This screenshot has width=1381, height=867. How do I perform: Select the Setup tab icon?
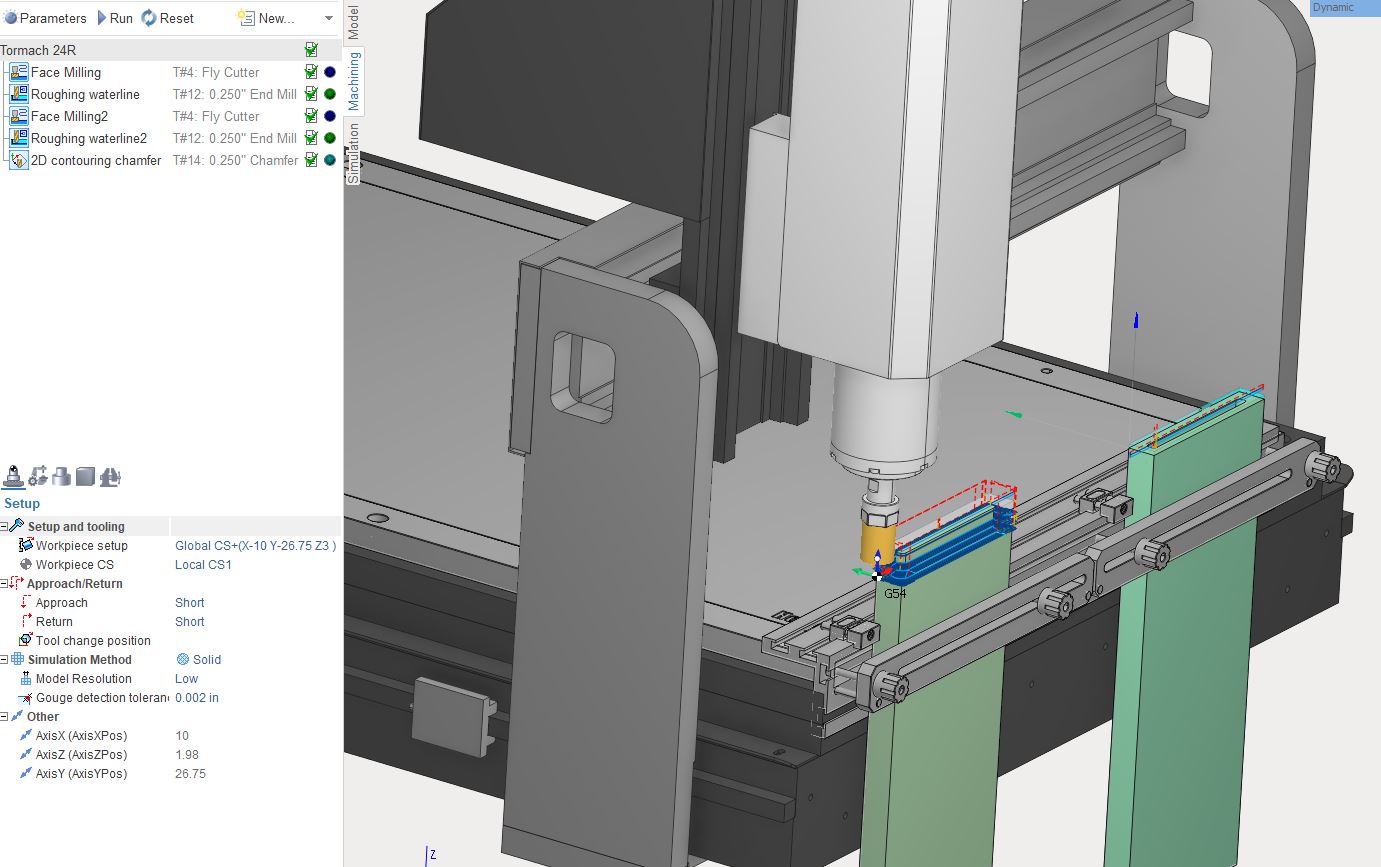coord(14,476)
